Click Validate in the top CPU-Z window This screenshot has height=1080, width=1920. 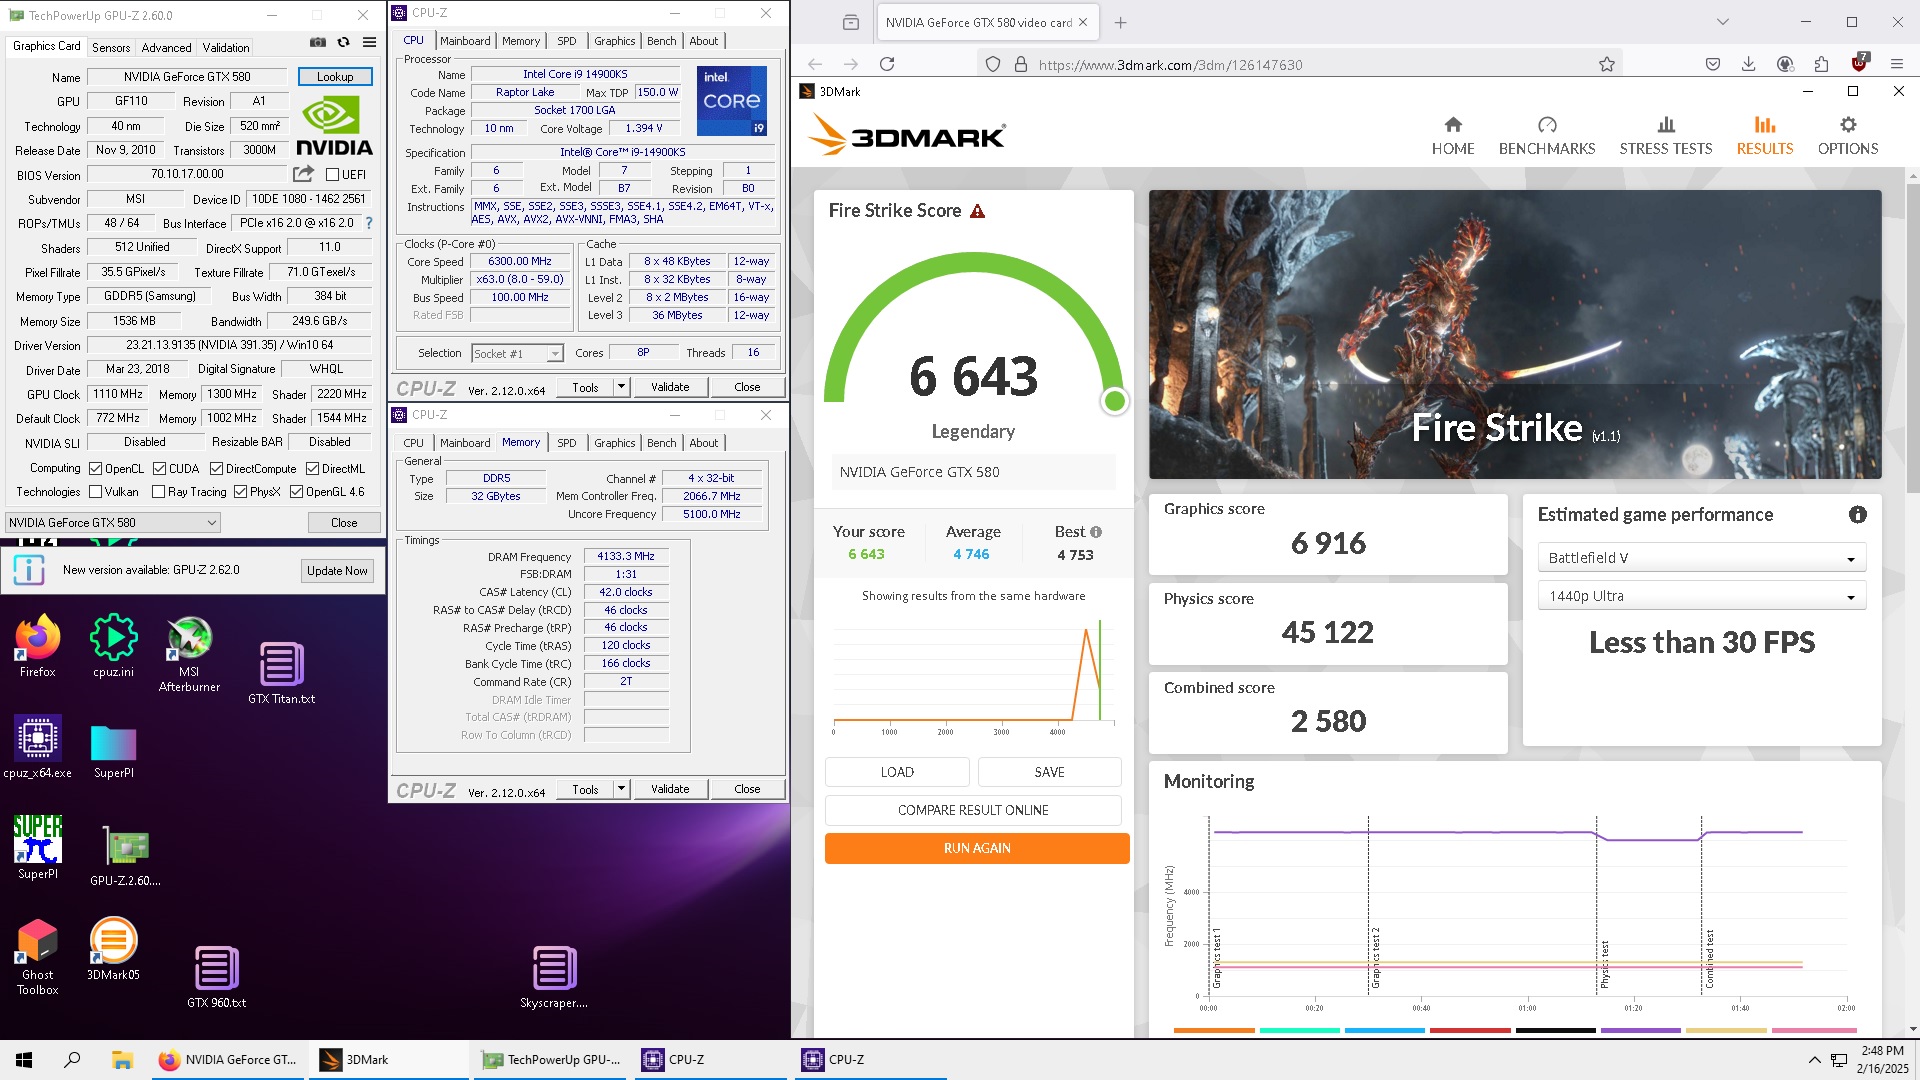tap(670, 387)
